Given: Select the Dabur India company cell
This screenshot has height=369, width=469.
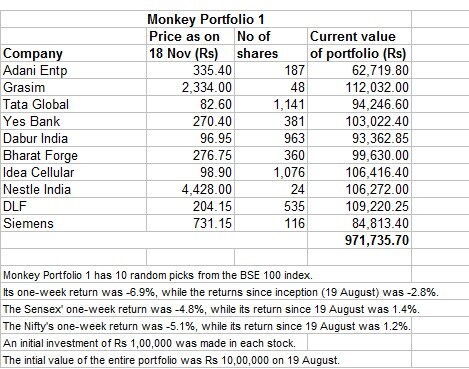Looking at the screenshot, I should point(74,138).
